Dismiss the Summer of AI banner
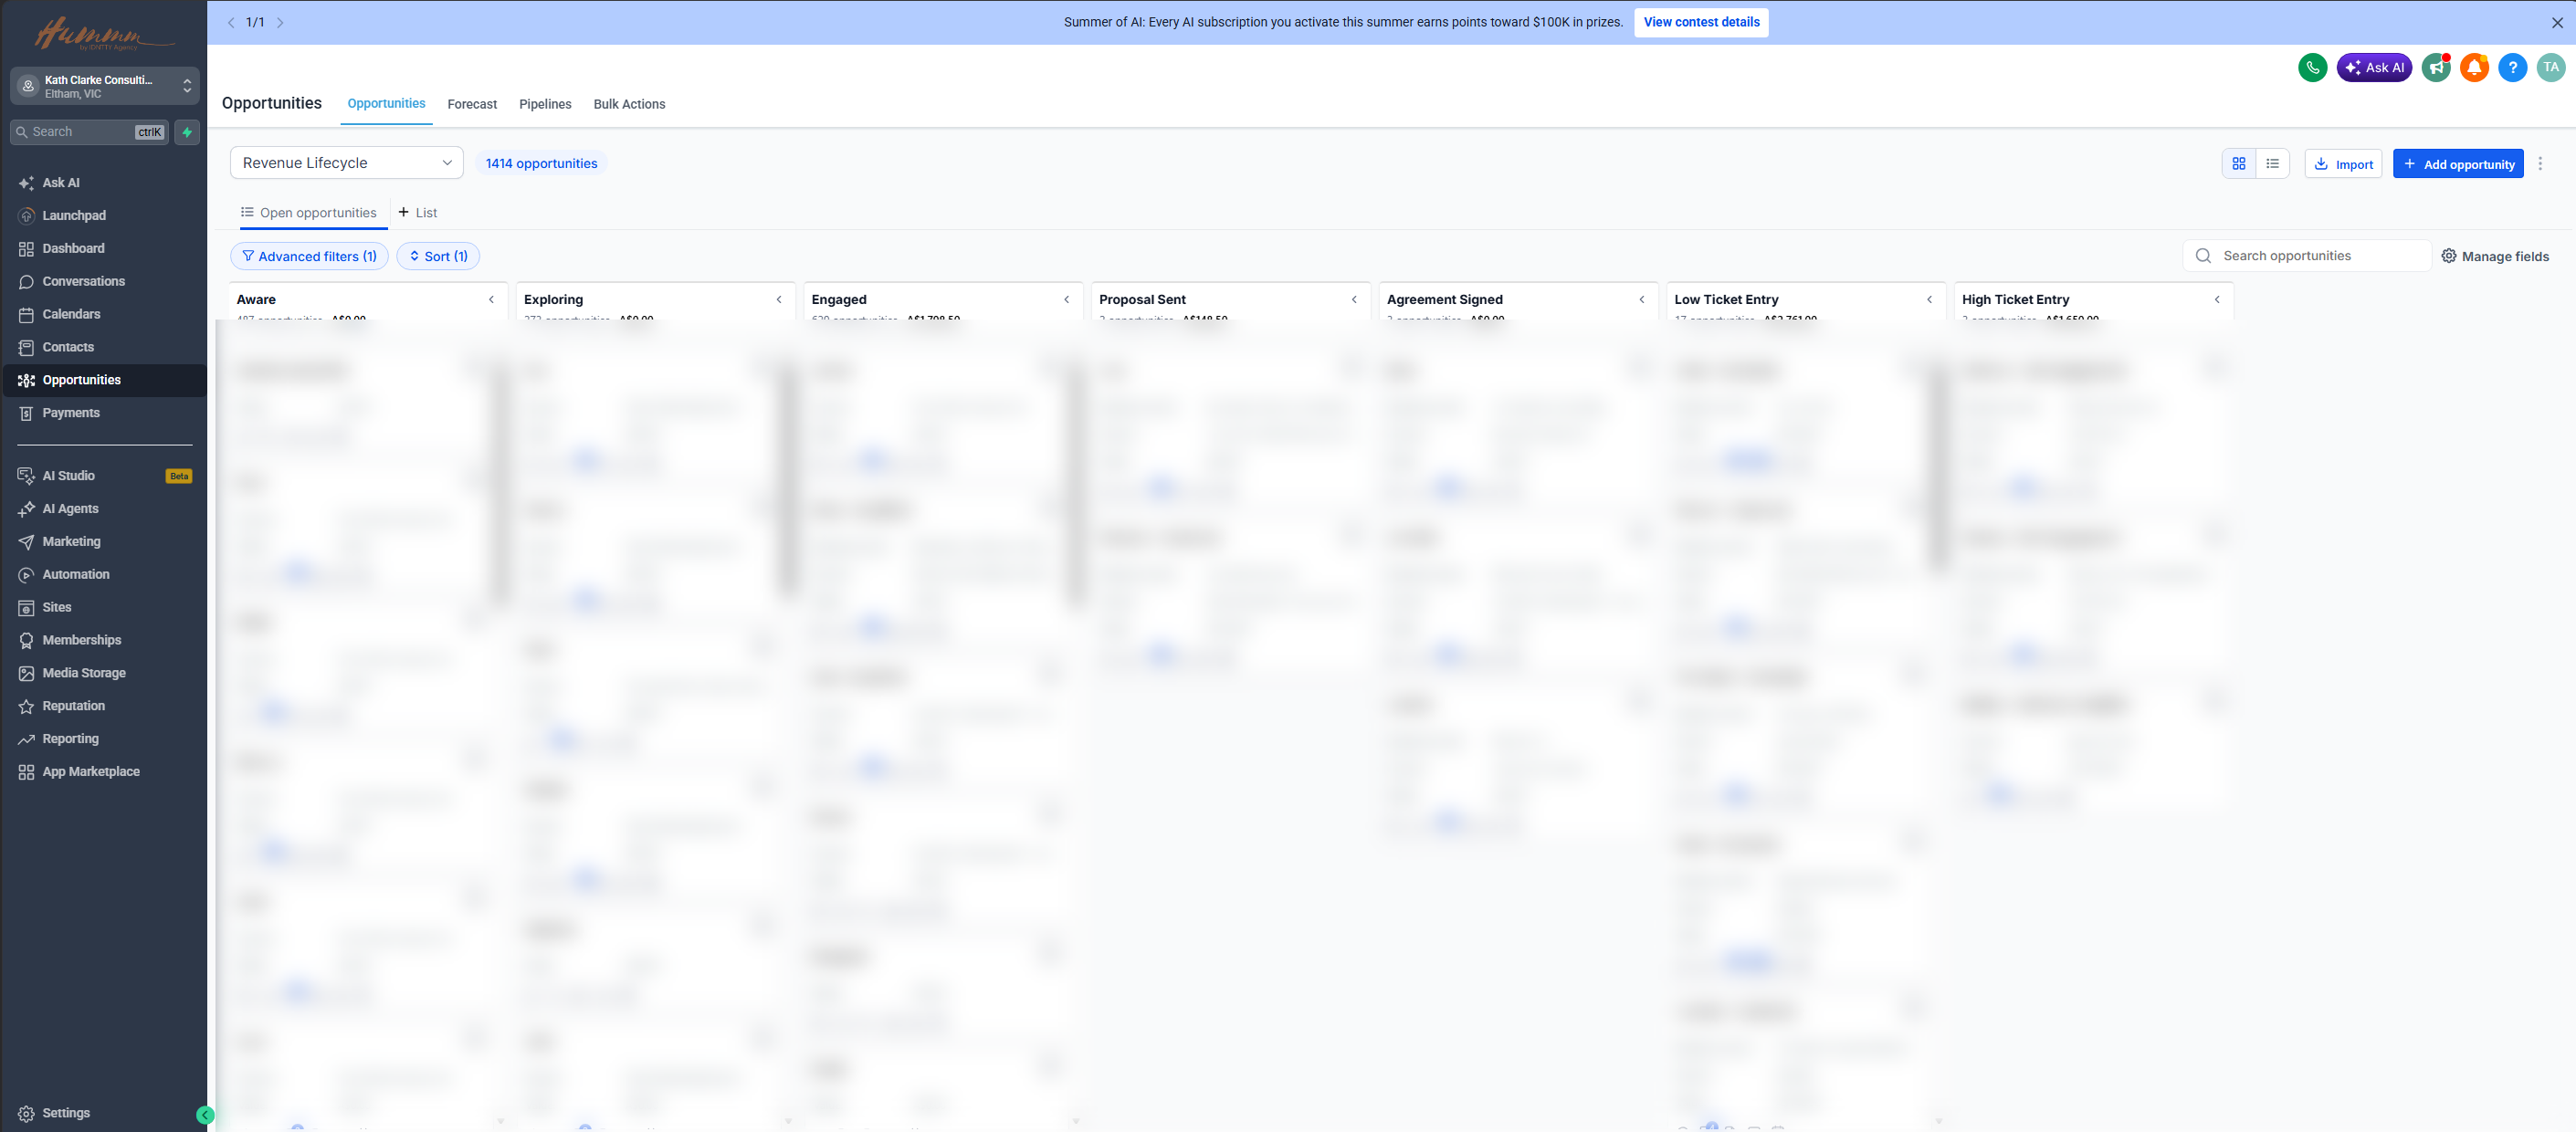Screen dimensions: 2576x1132 pos(2557,22)
